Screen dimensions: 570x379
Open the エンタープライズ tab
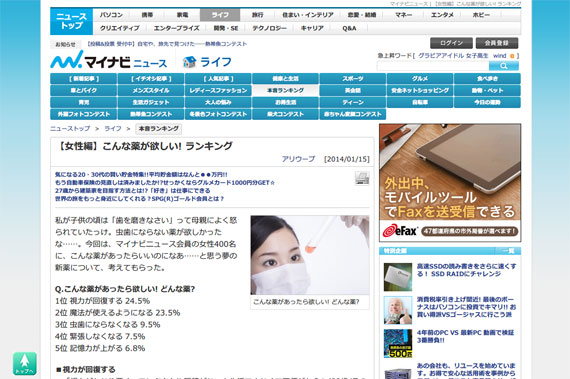(176, 28)
